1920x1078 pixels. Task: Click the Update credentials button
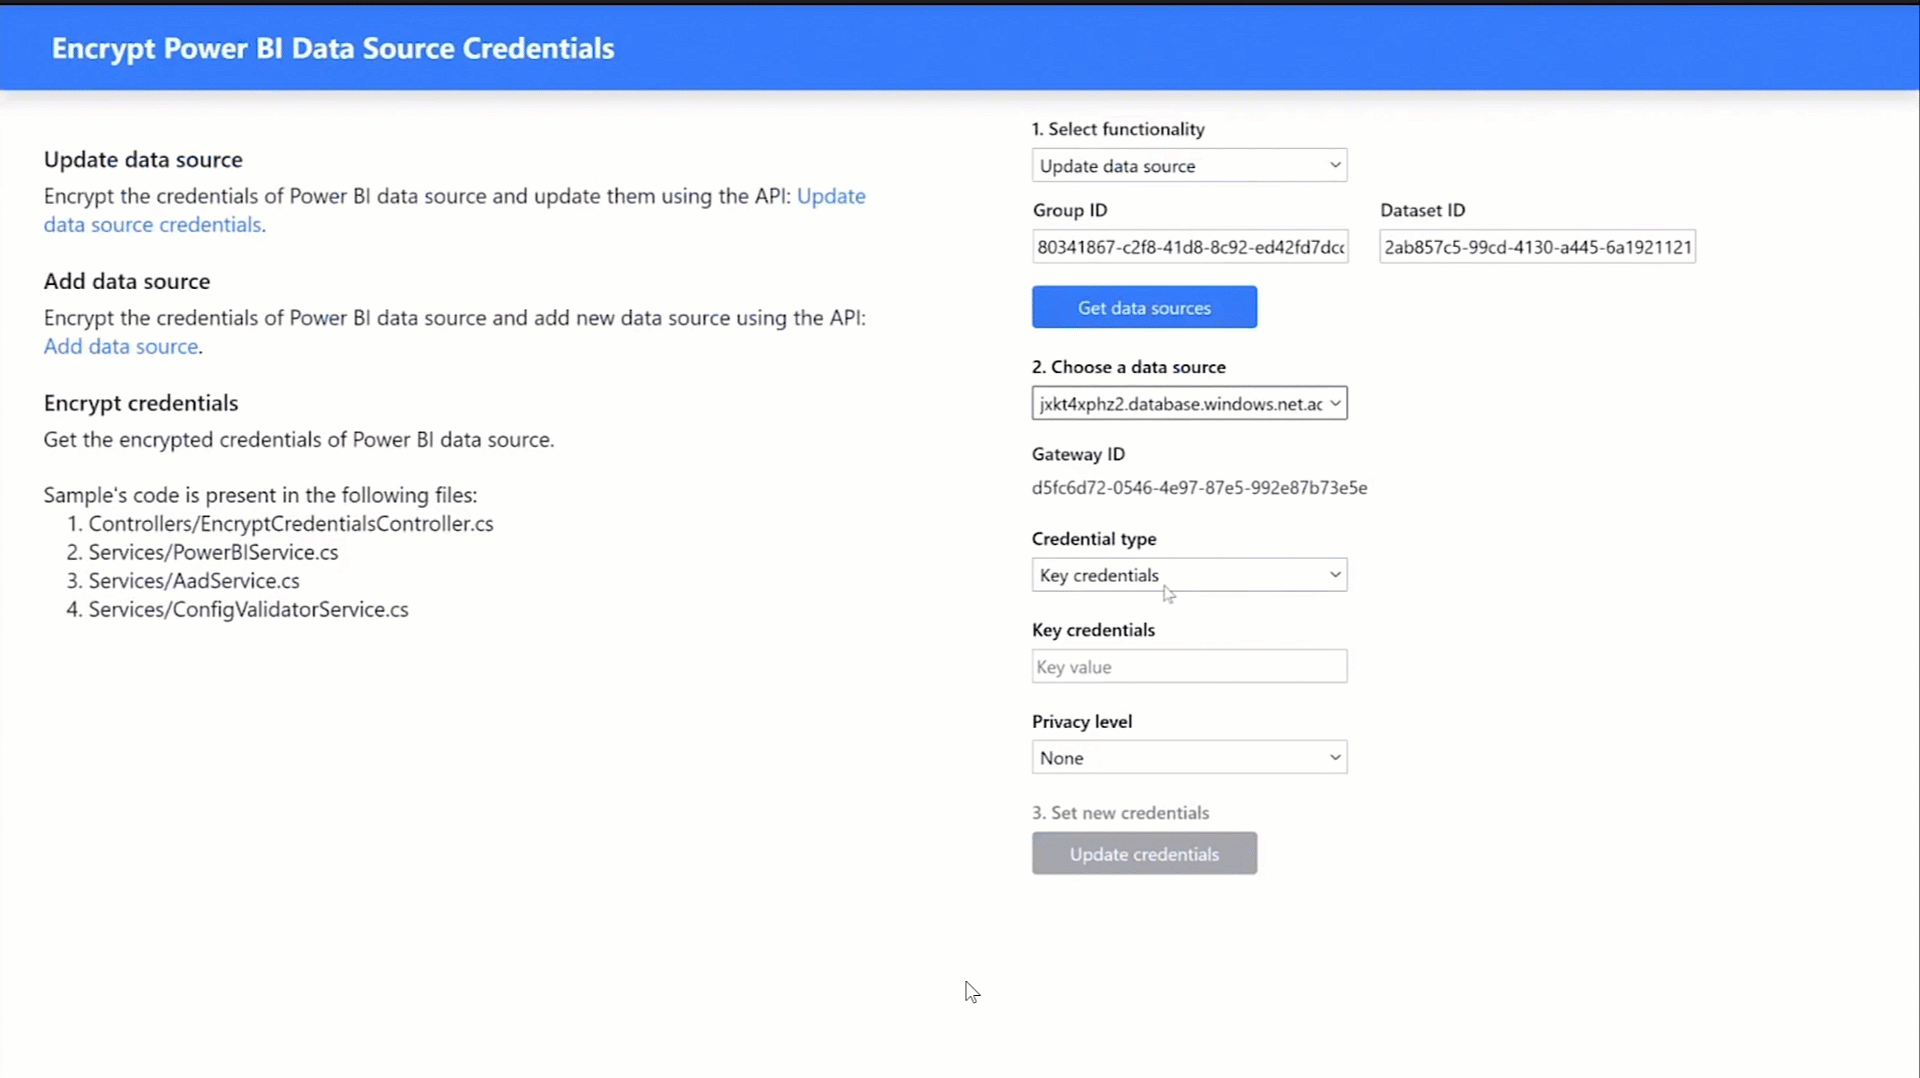point(1144,854)
